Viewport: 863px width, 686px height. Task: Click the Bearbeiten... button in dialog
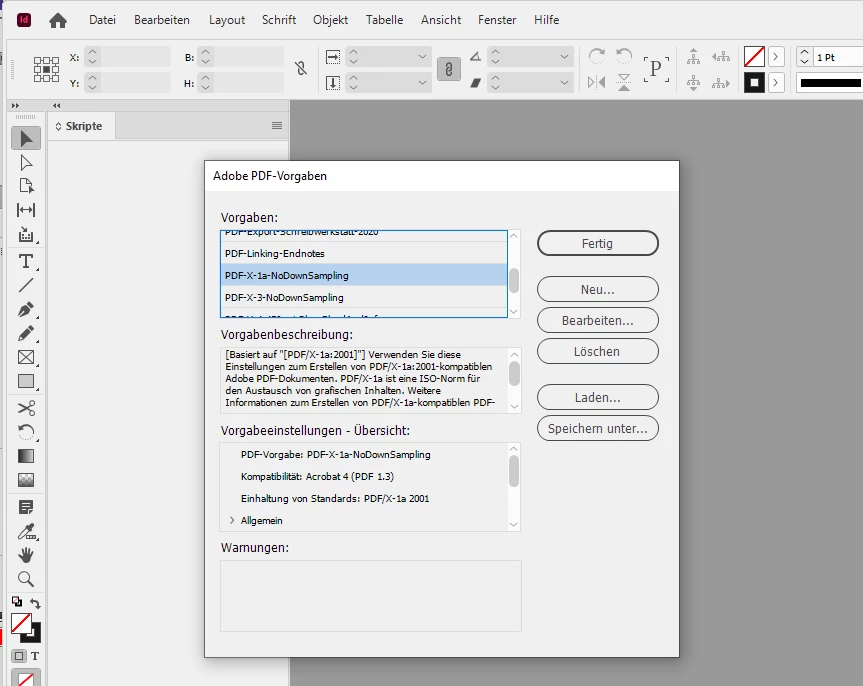click(598, 320)
